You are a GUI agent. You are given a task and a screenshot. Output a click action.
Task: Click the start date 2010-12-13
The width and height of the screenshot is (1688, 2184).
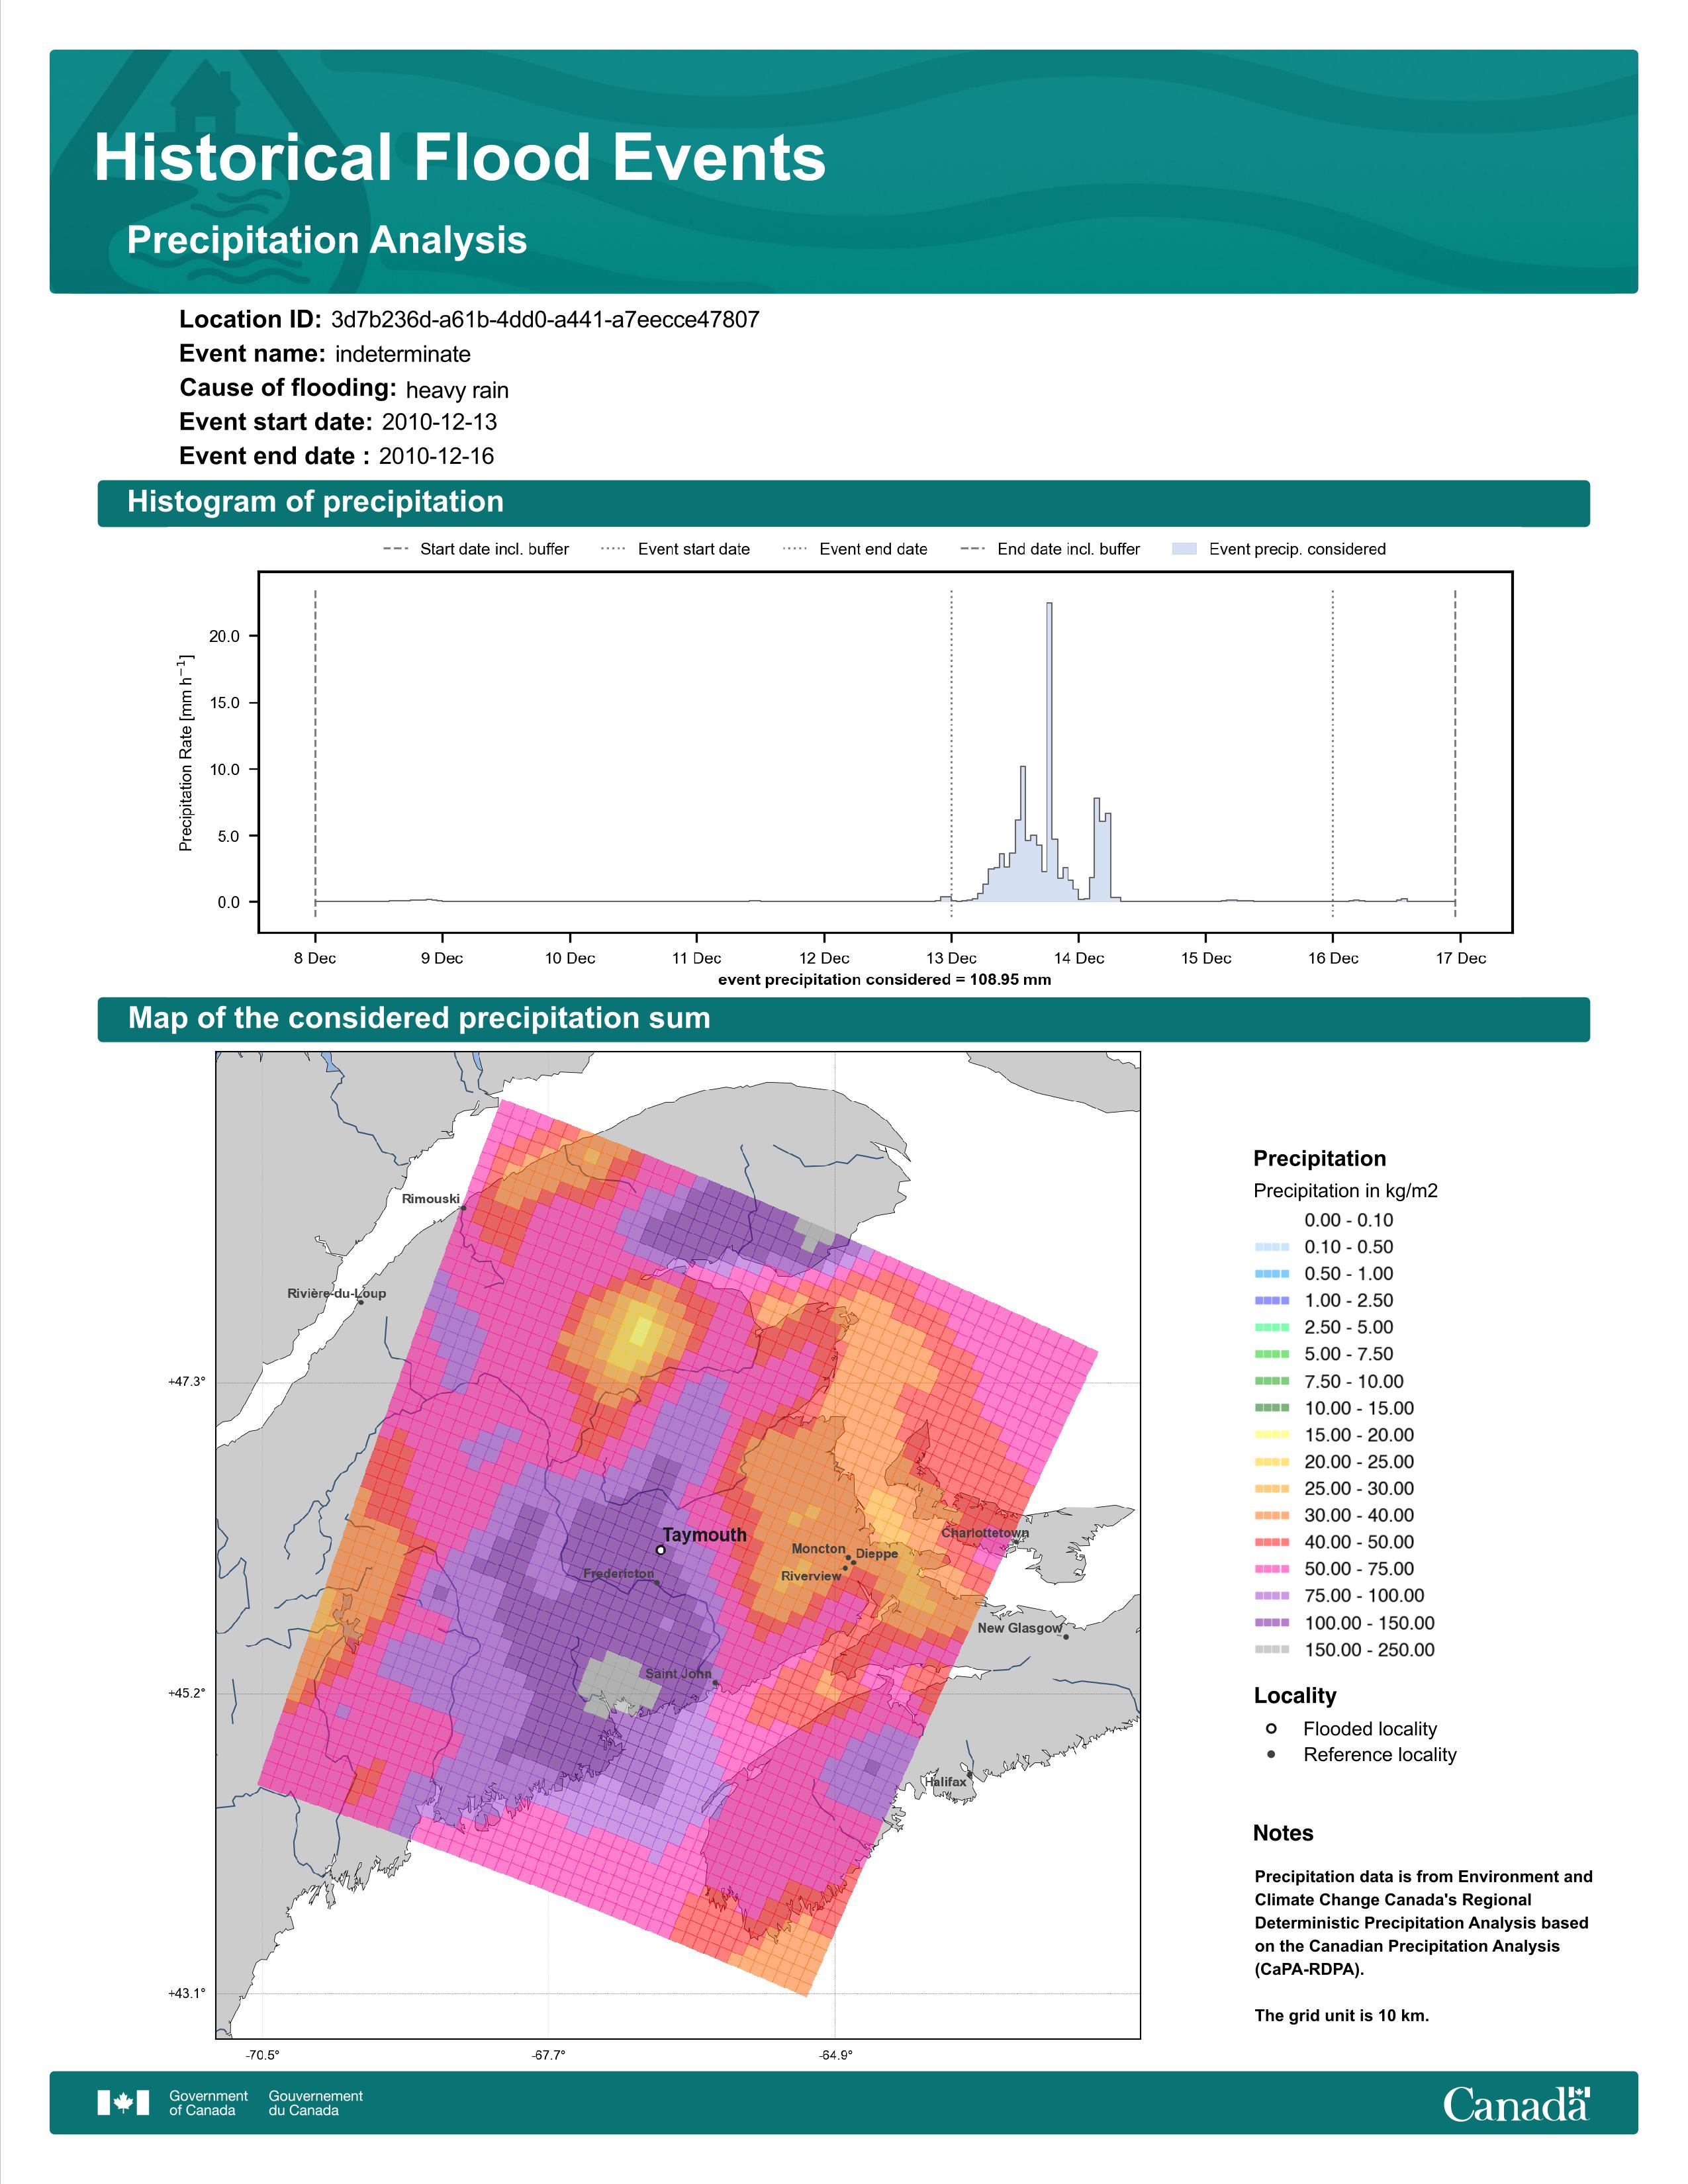click(x=439, y=422)
